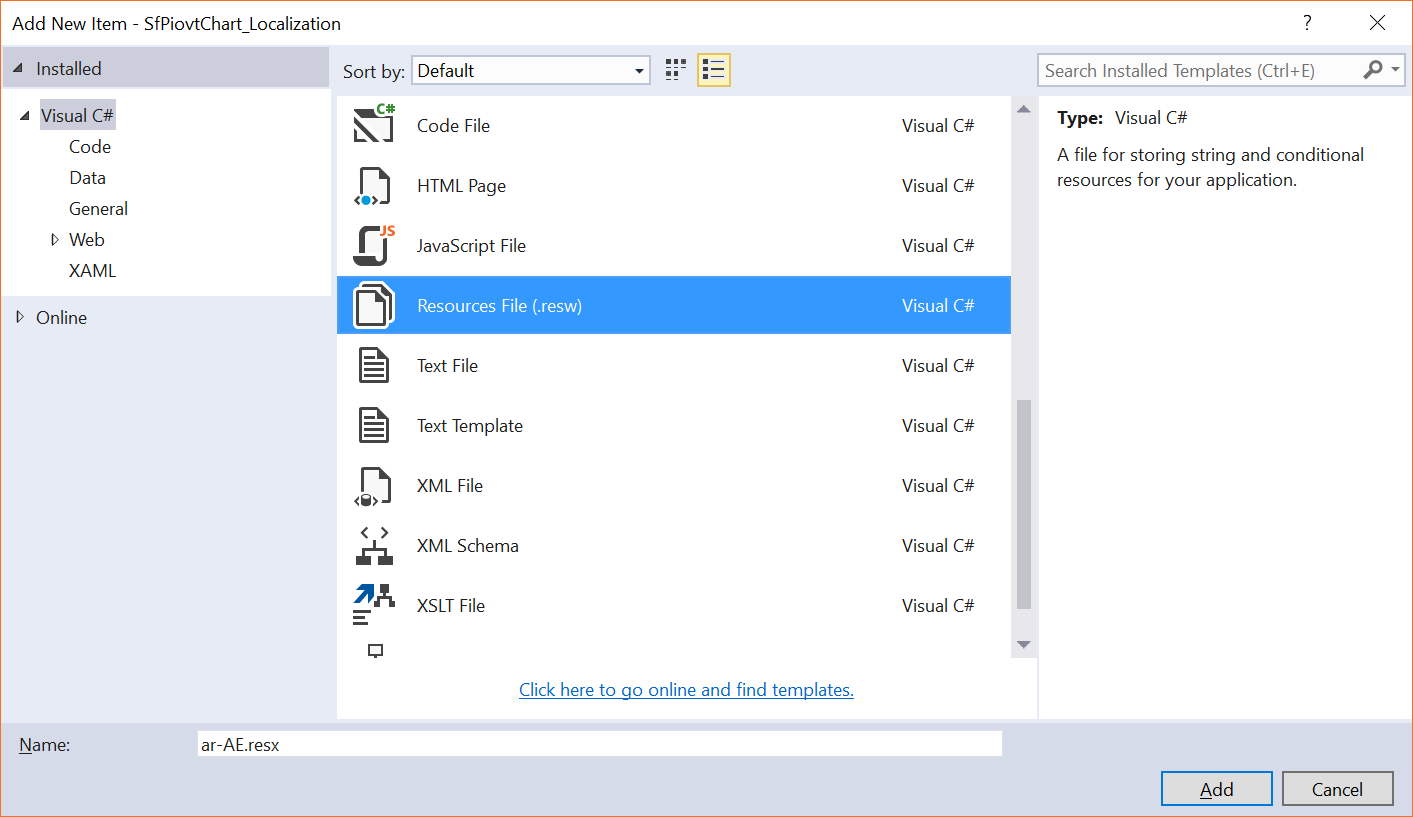Viewport: 1413px width, 817px height.
Task: Open the search options dropdown arrow
Action: [x=1396, y=70]
